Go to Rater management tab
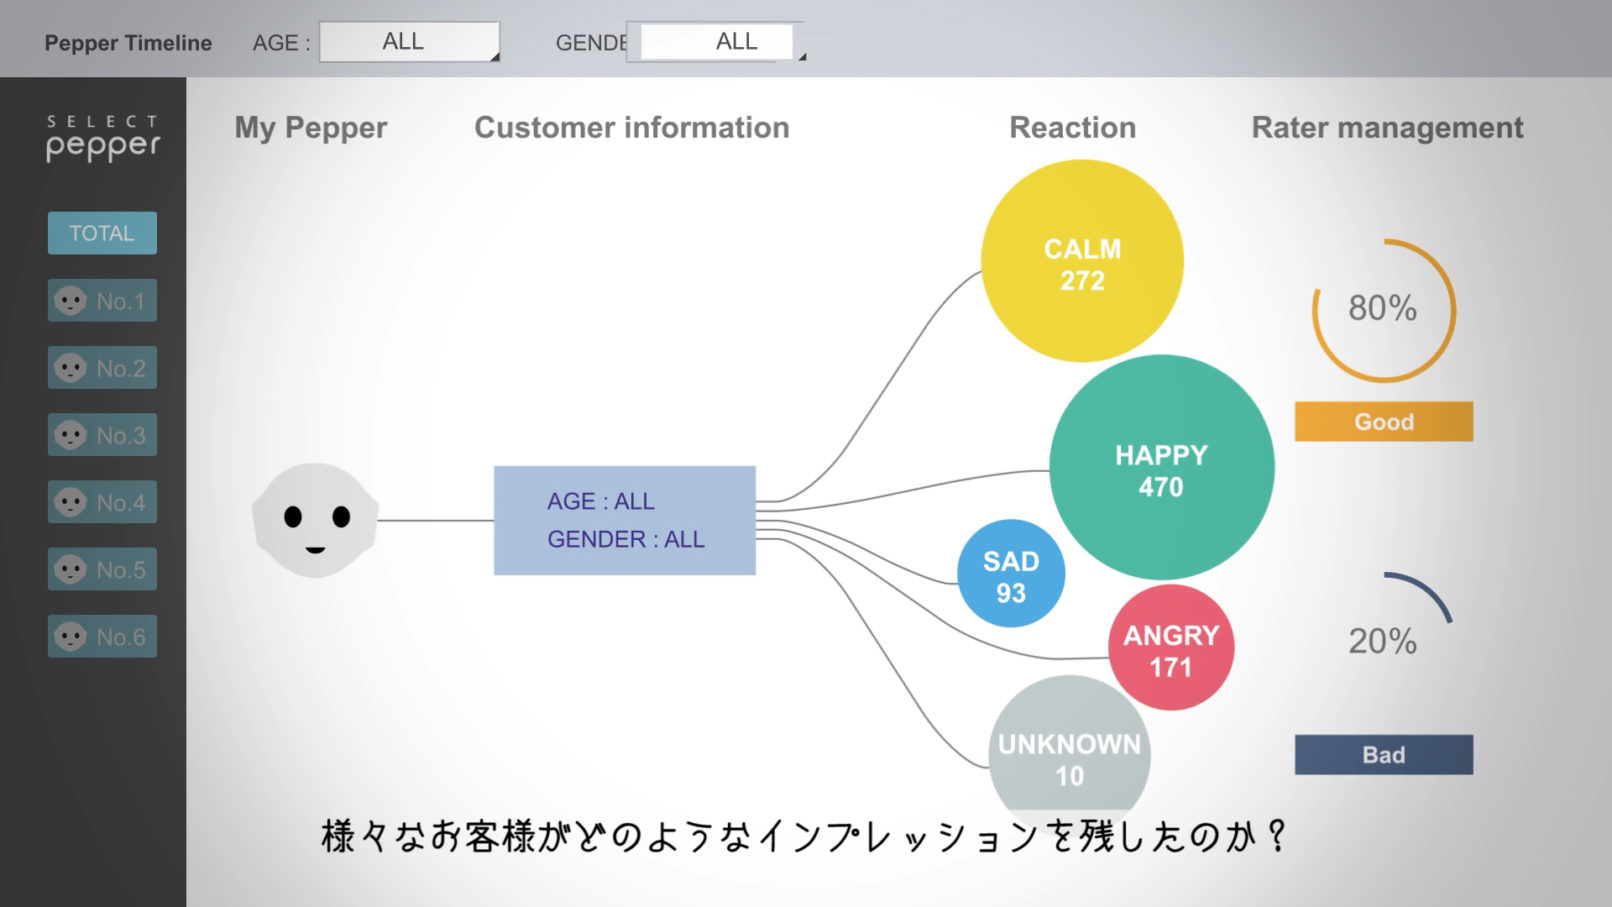Viewport: 1612px width, 907px height. point(1387,128)
